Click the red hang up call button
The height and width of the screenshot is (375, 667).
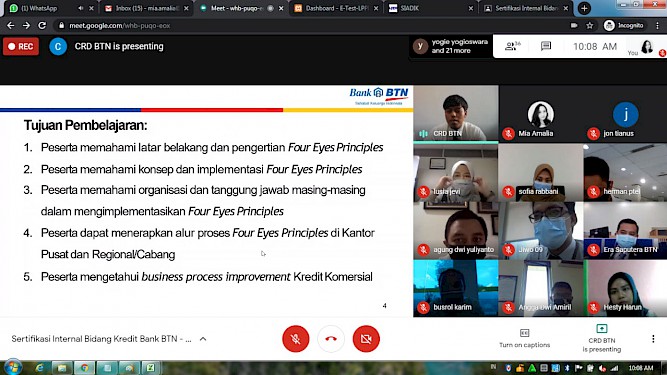331,338
